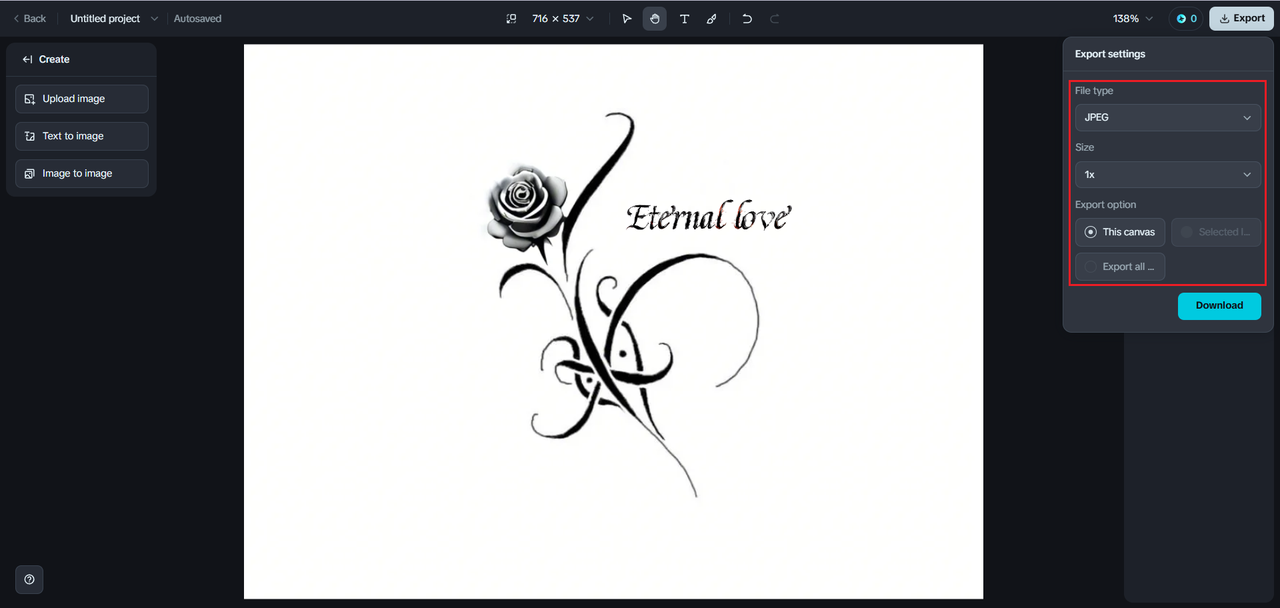1280x608 pixels.
Task: Click the undo arrow
Action: click(x=747, y=19)
